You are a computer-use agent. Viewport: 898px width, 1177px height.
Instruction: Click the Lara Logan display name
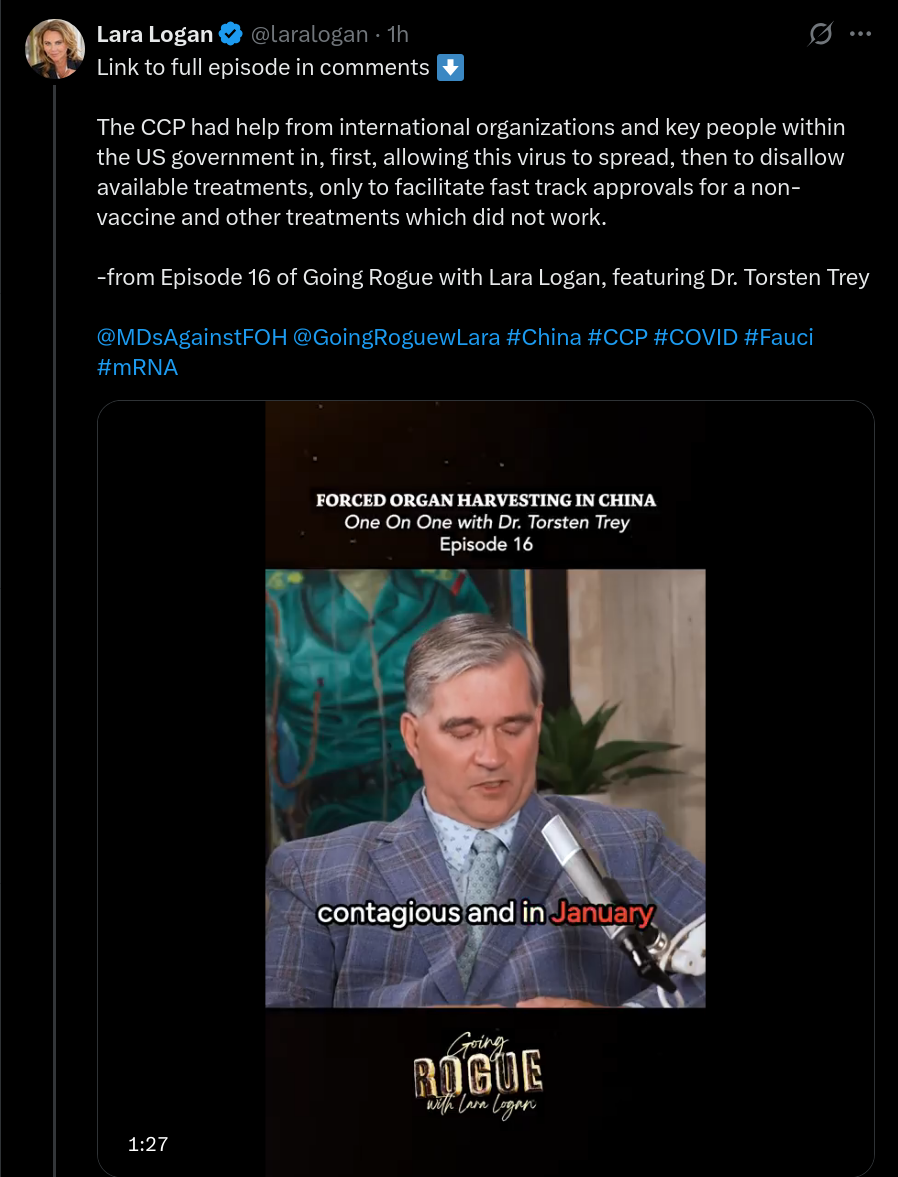click(155, 34)
